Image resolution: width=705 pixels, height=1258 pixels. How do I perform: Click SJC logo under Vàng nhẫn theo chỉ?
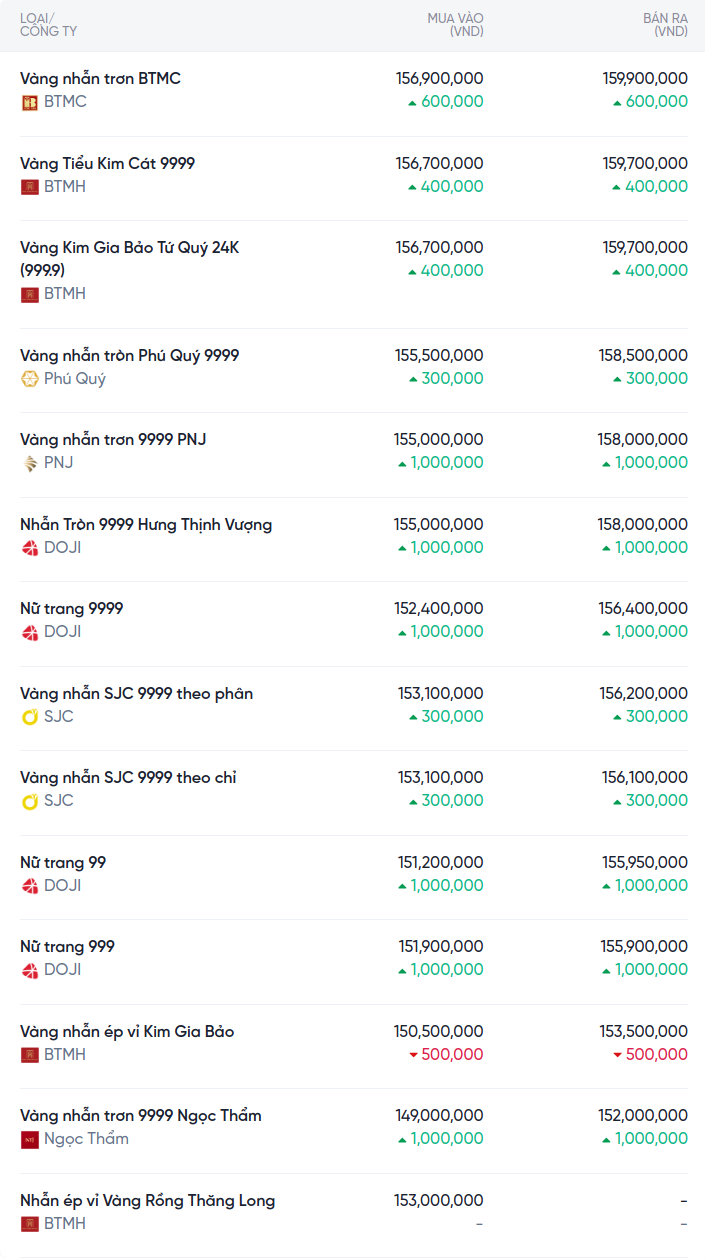pos(30,801)
